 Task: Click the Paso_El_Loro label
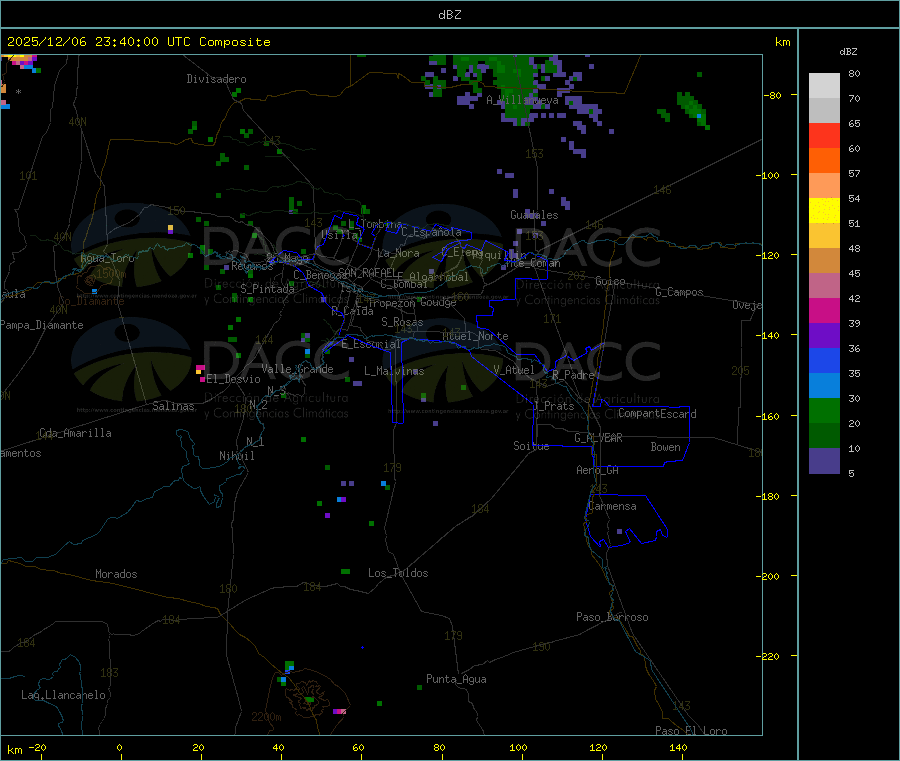(691, 731)
